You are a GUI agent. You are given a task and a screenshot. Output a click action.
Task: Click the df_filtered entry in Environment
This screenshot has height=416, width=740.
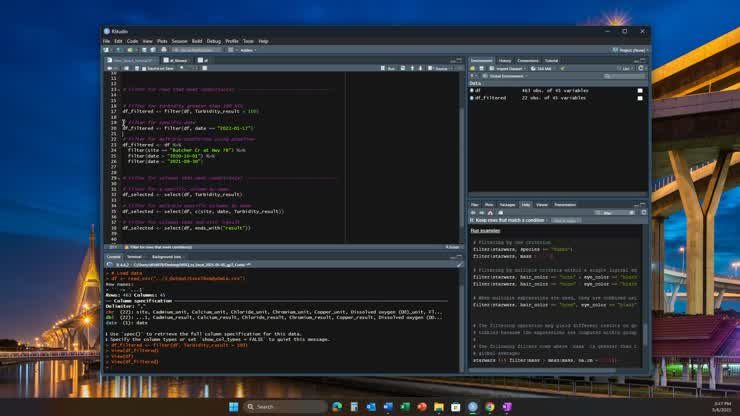coord(492,98)
